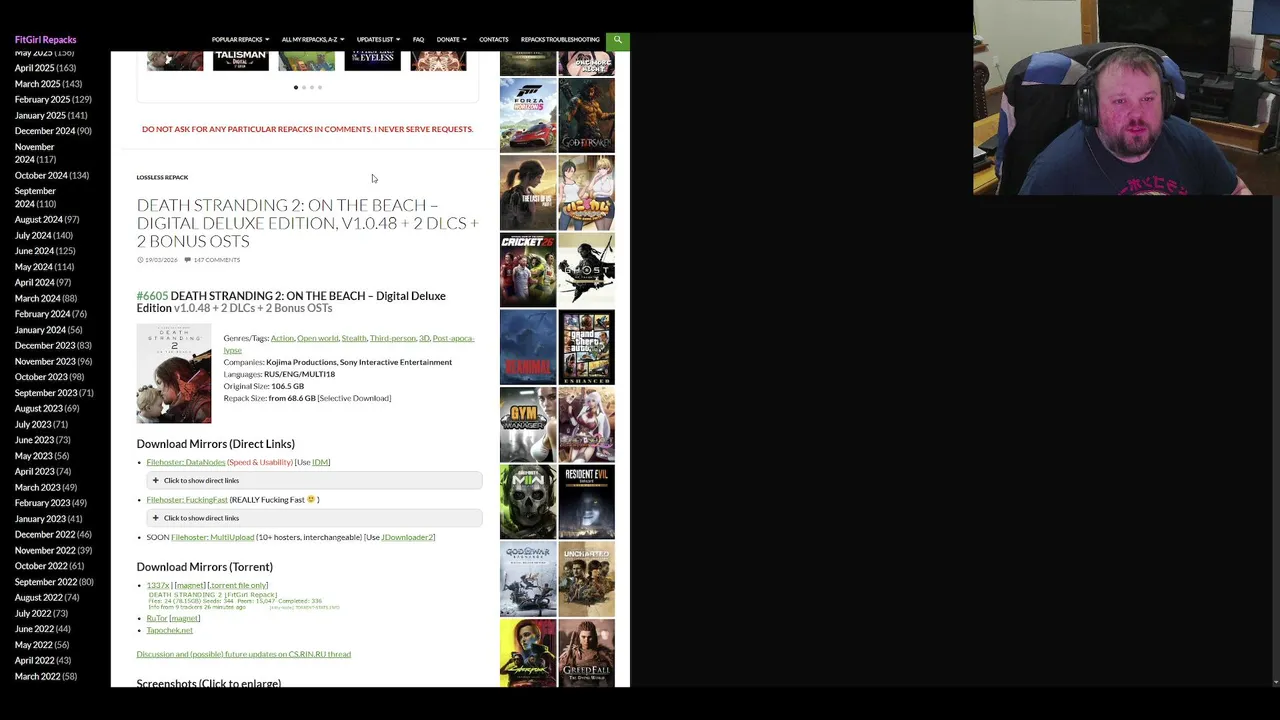Open the Cricket 26 cover thumbnail
1280x720 pixels.
click(528, 270)
